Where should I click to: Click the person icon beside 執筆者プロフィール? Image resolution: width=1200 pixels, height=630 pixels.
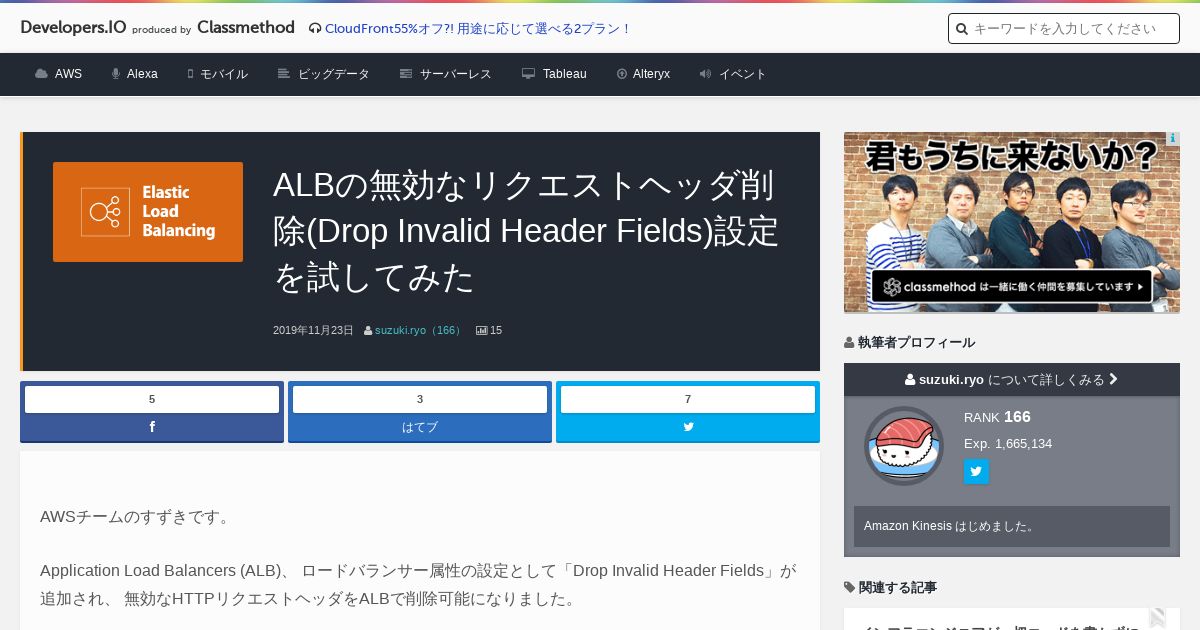coord(849,342)
